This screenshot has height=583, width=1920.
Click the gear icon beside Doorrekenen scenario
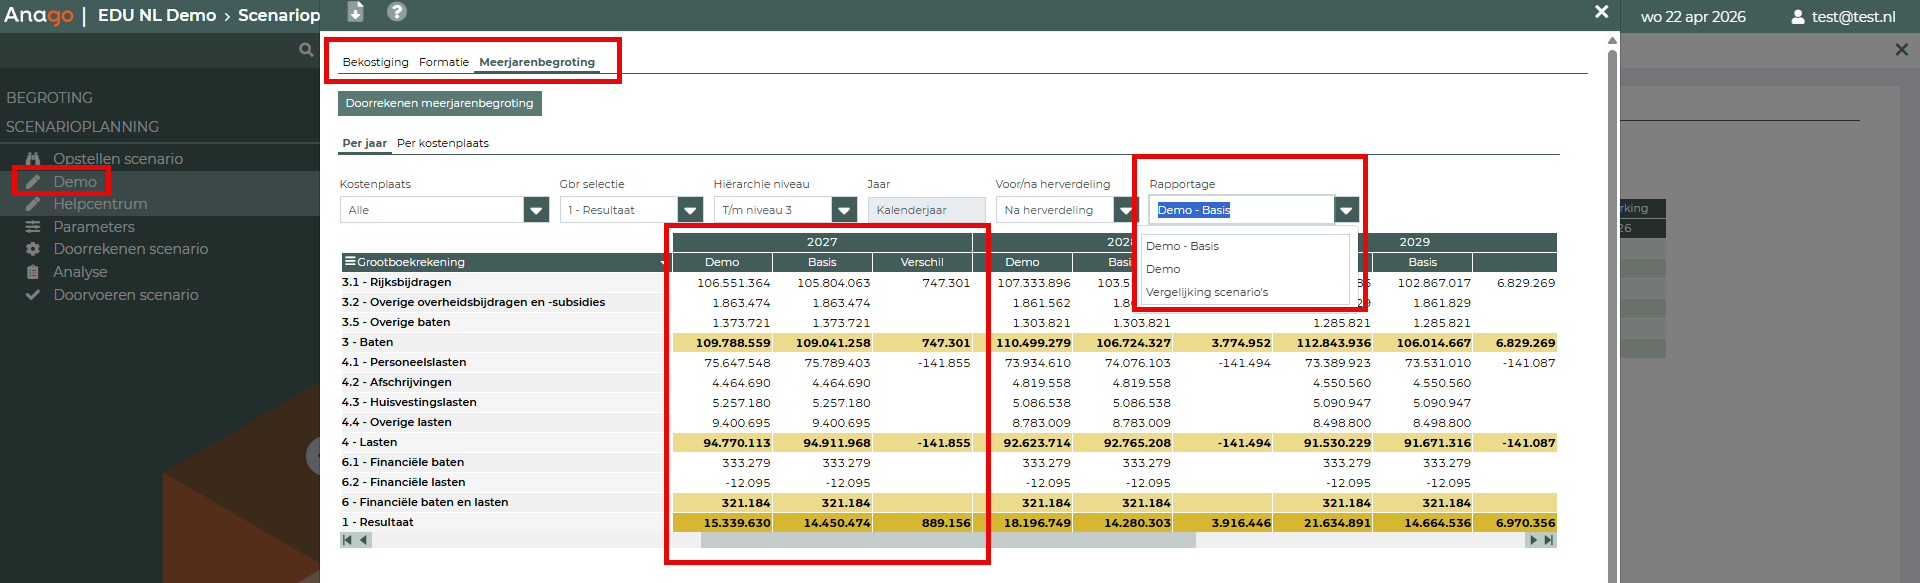pyautogui.click(x=33, y=249)
